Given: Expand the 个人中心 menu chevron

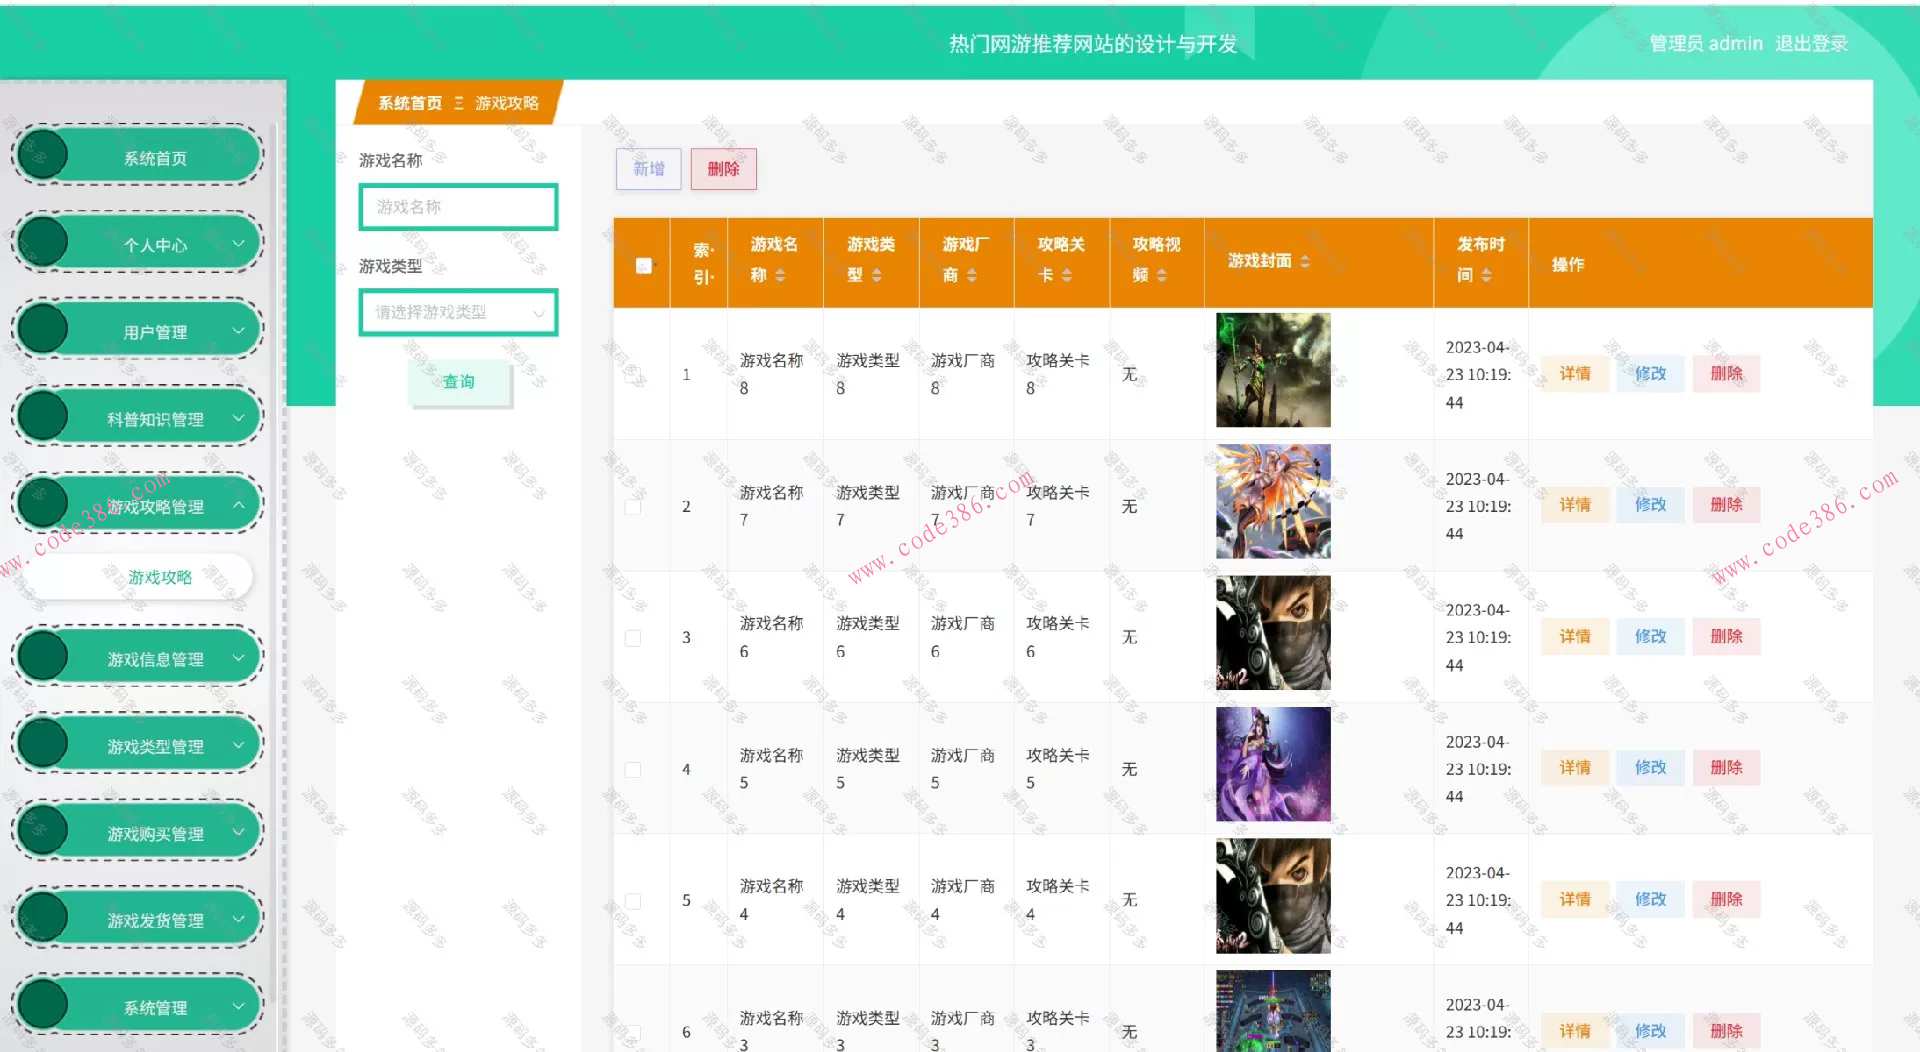Looking at the screenshot, I should pos(238,243).
